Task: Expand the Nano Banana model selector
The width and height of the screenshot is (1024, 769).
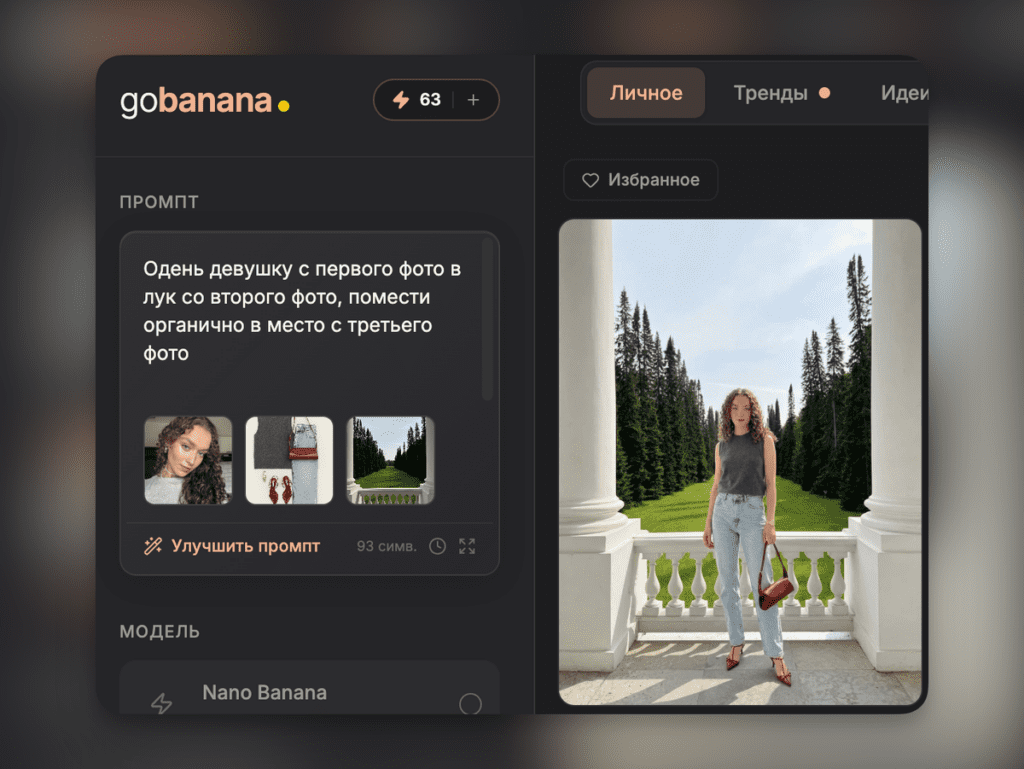Action: [309, 692]
